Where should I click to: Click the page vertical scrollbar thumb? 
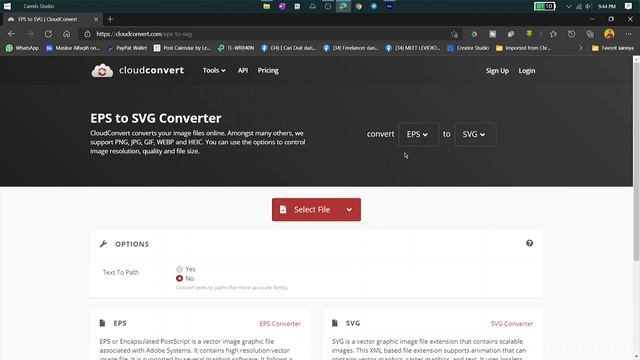636,162
